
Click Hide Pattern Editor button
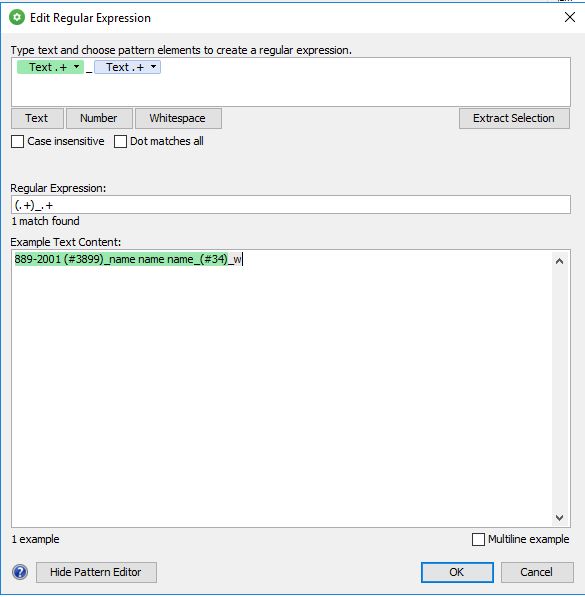pyautogui.click(x=96, y=572)
